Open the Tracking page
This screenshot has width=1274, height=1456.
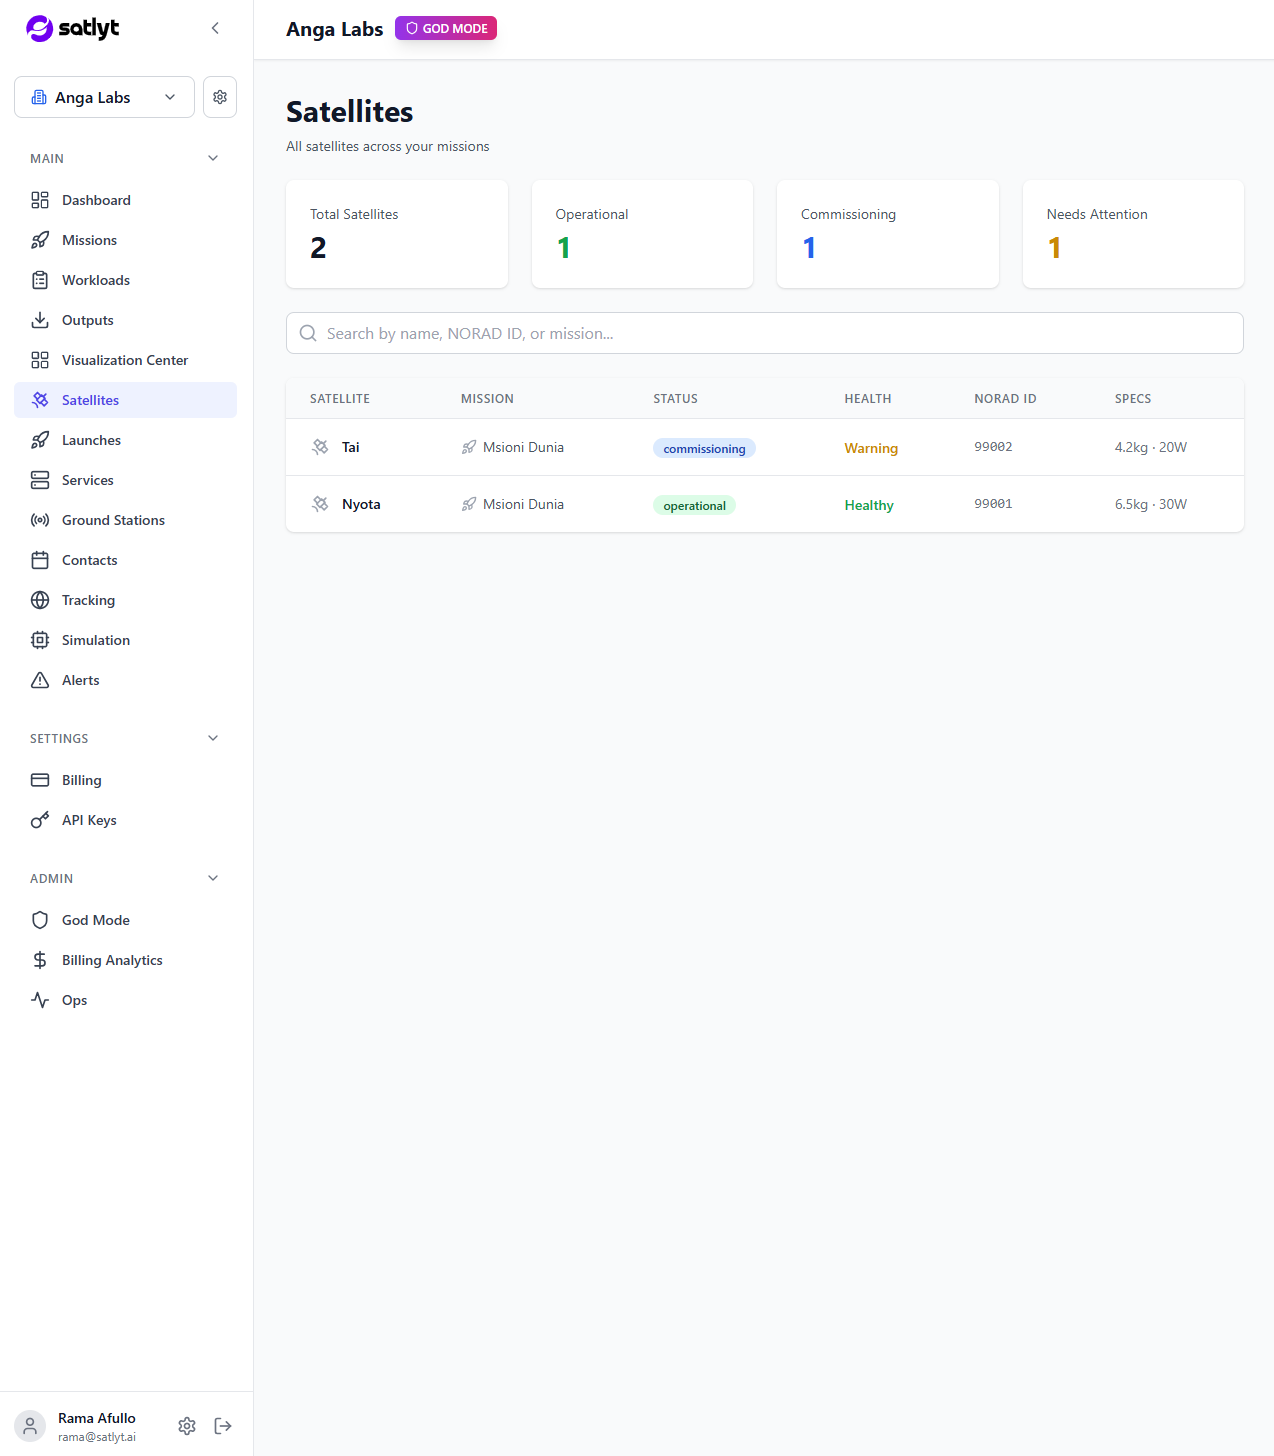(x=125, y=600)
